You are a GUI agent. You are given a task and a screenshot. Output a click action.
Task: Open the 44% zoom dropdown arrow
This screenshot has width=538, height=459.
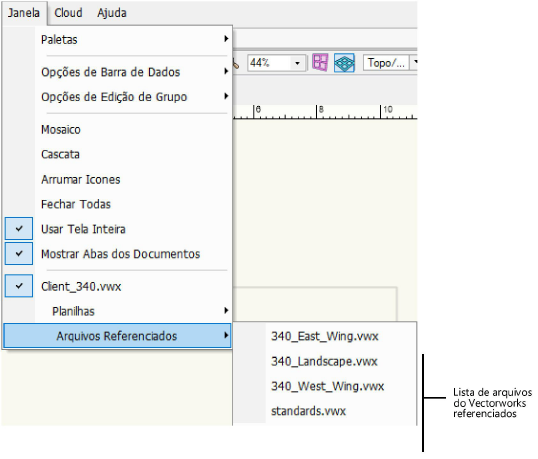tap(297, 63)
